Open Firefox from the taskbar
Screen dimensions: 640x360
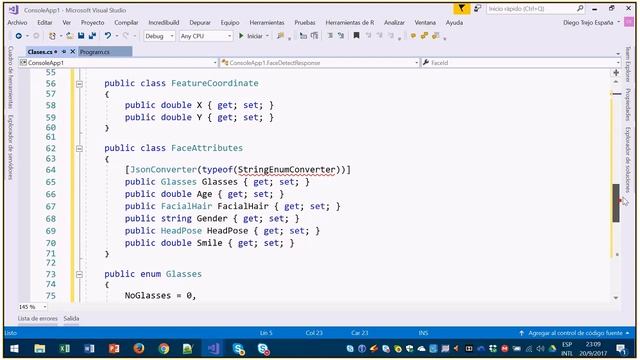139,349
